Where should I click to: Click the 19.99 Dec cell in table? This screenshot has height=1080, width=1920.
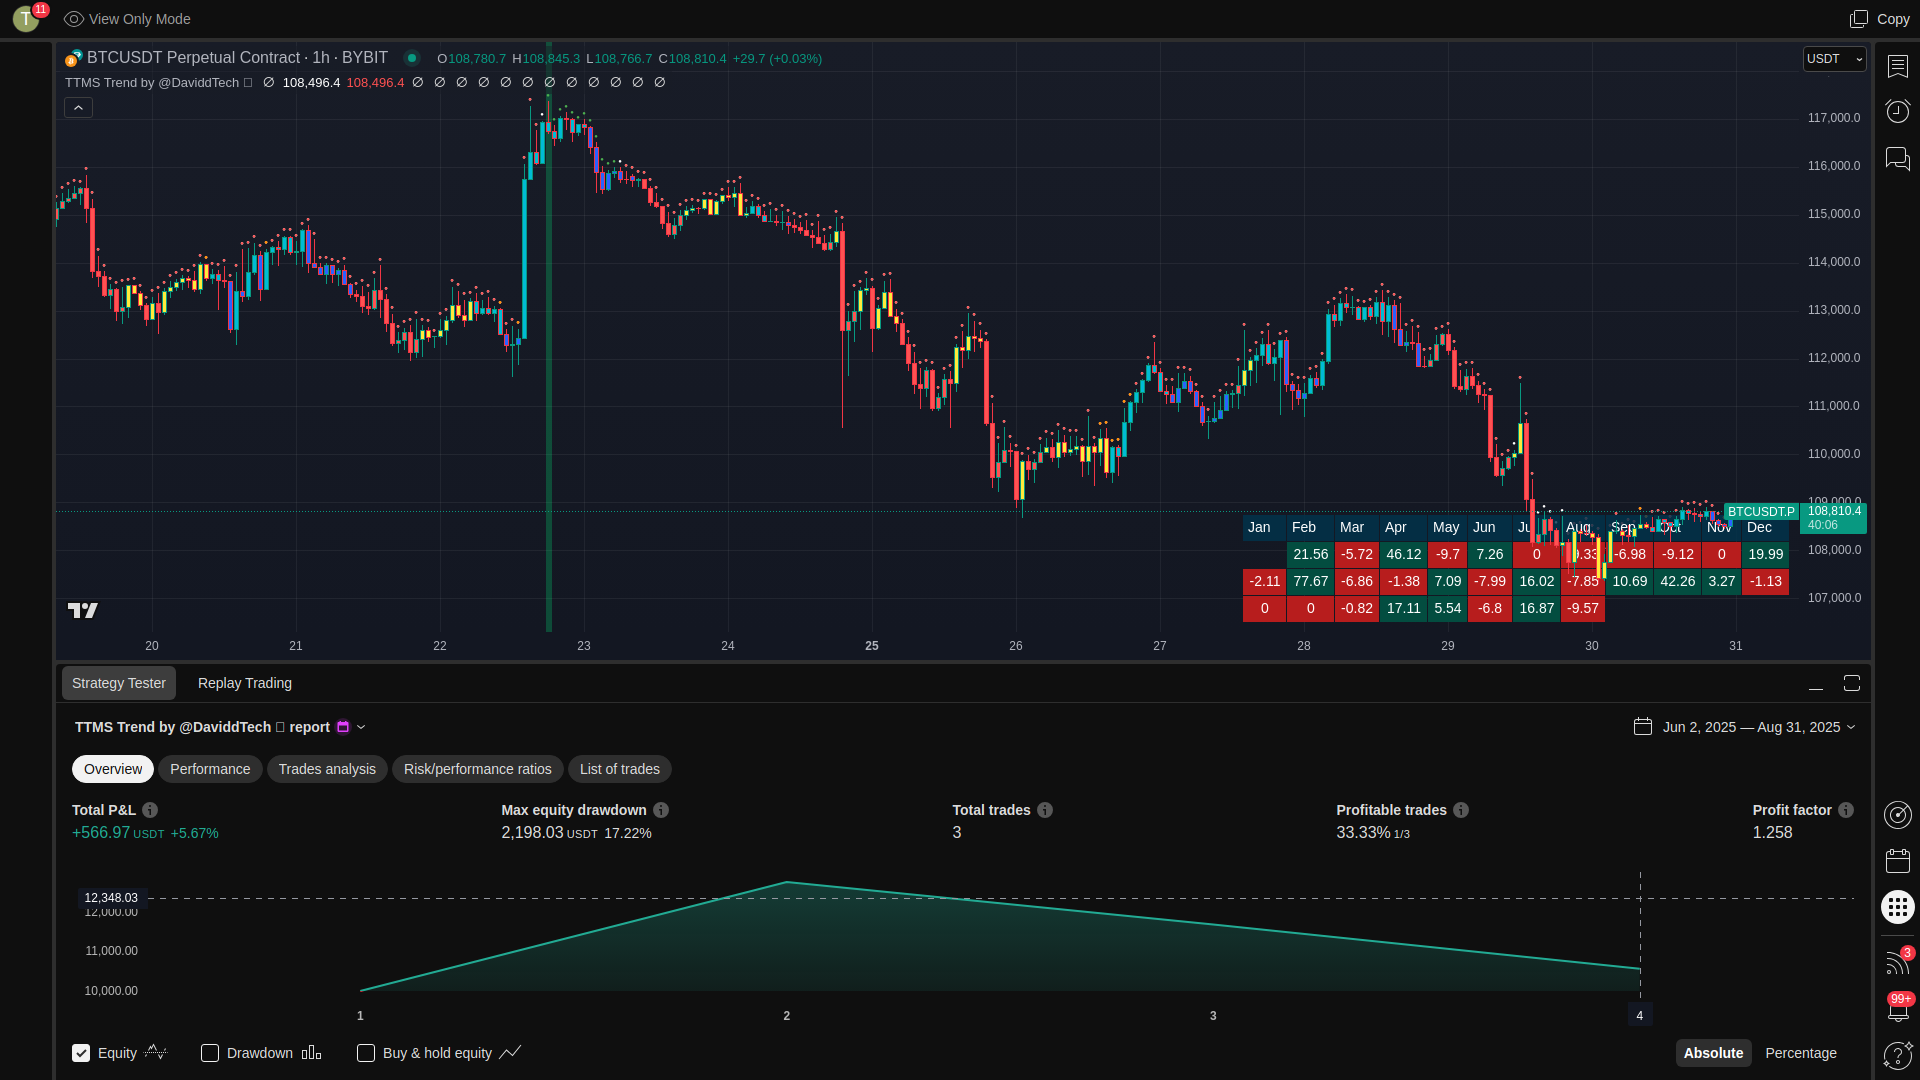(1766, 554)
